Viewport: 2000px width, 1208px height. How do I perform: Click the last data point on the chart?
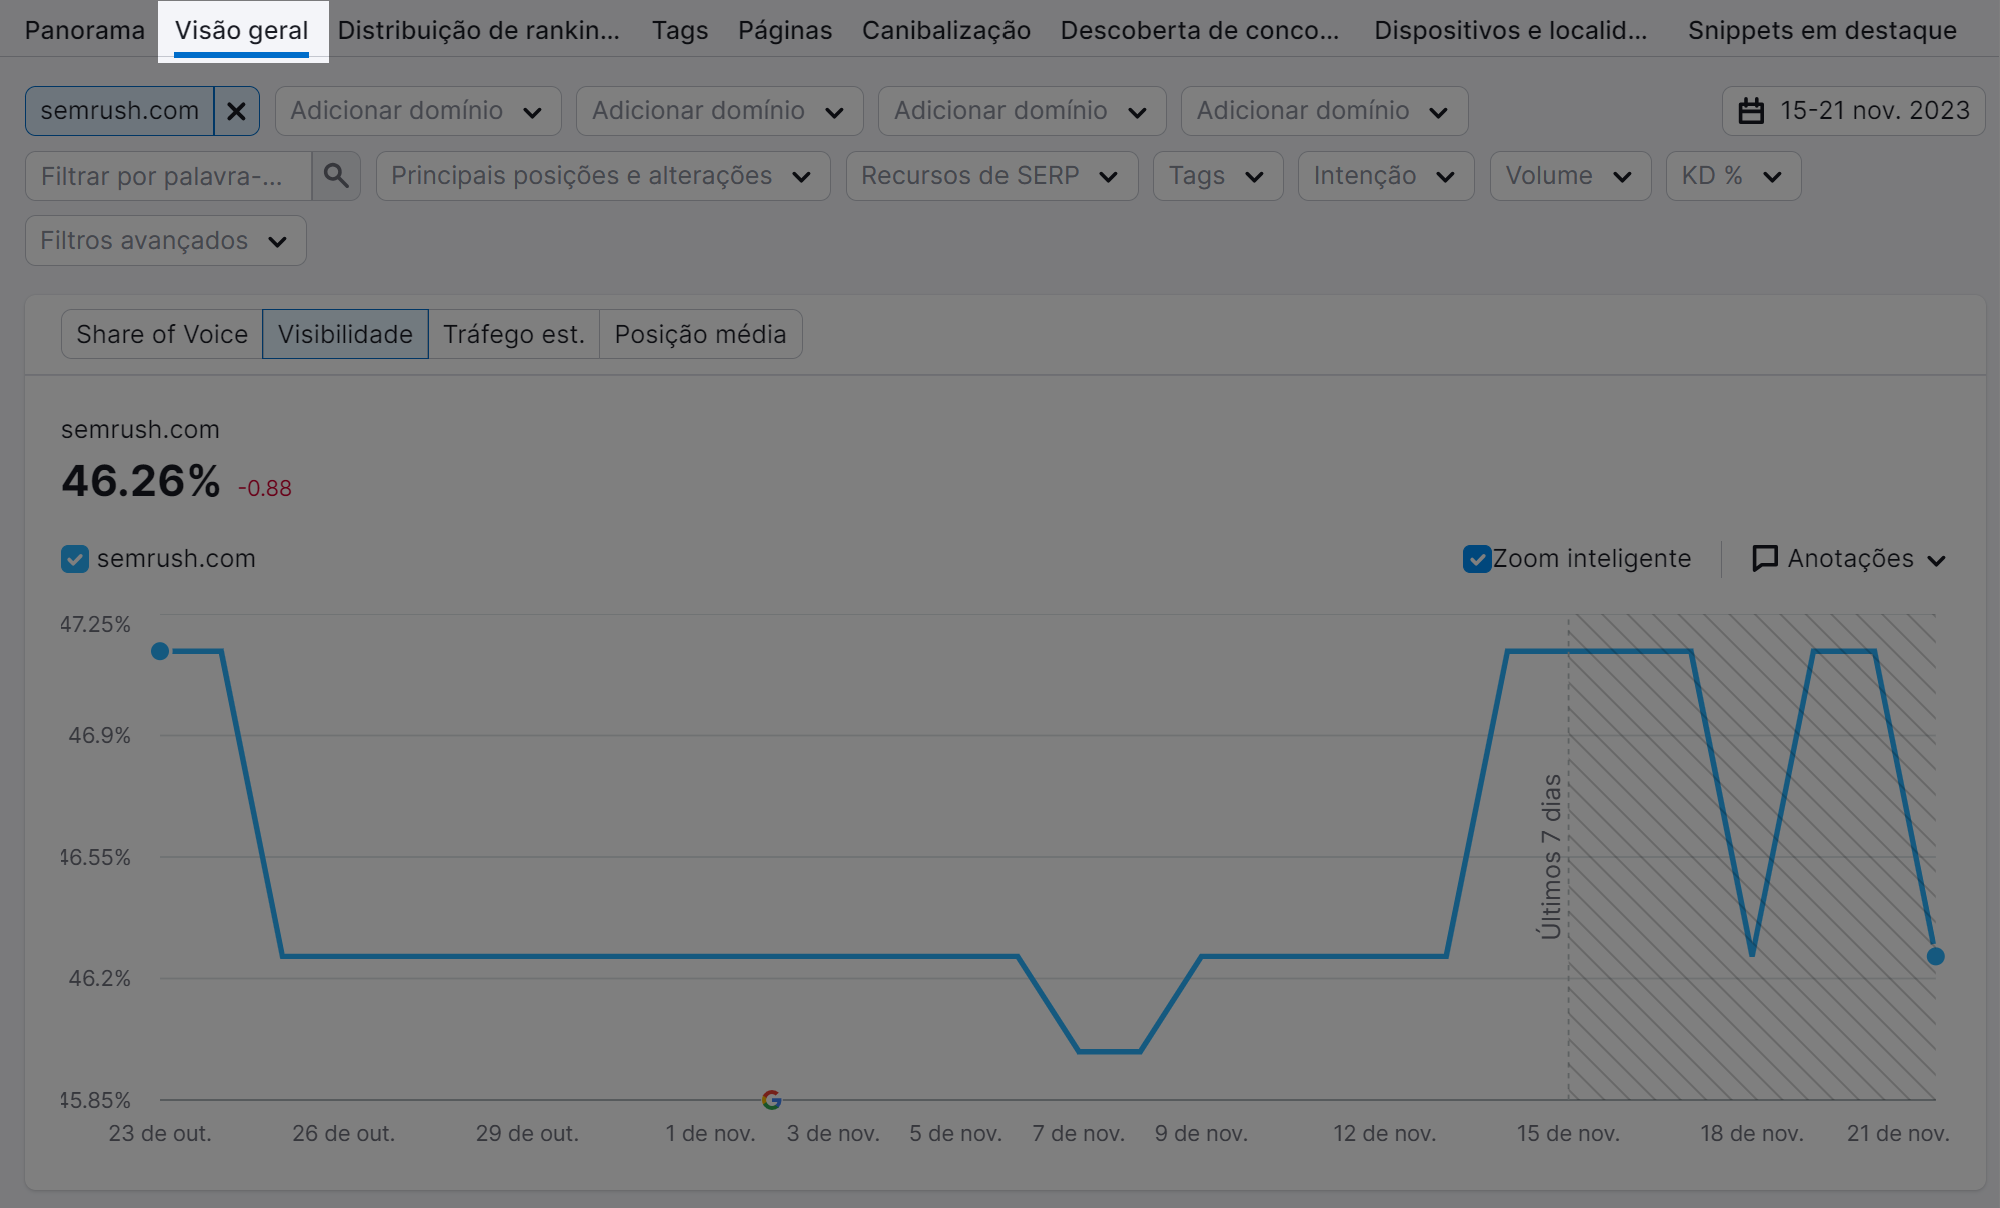(x=1933, y=957)
